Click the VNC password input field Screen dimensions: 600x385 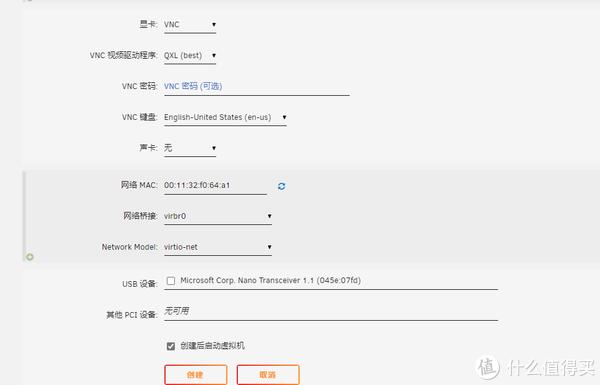coord(256,86)
